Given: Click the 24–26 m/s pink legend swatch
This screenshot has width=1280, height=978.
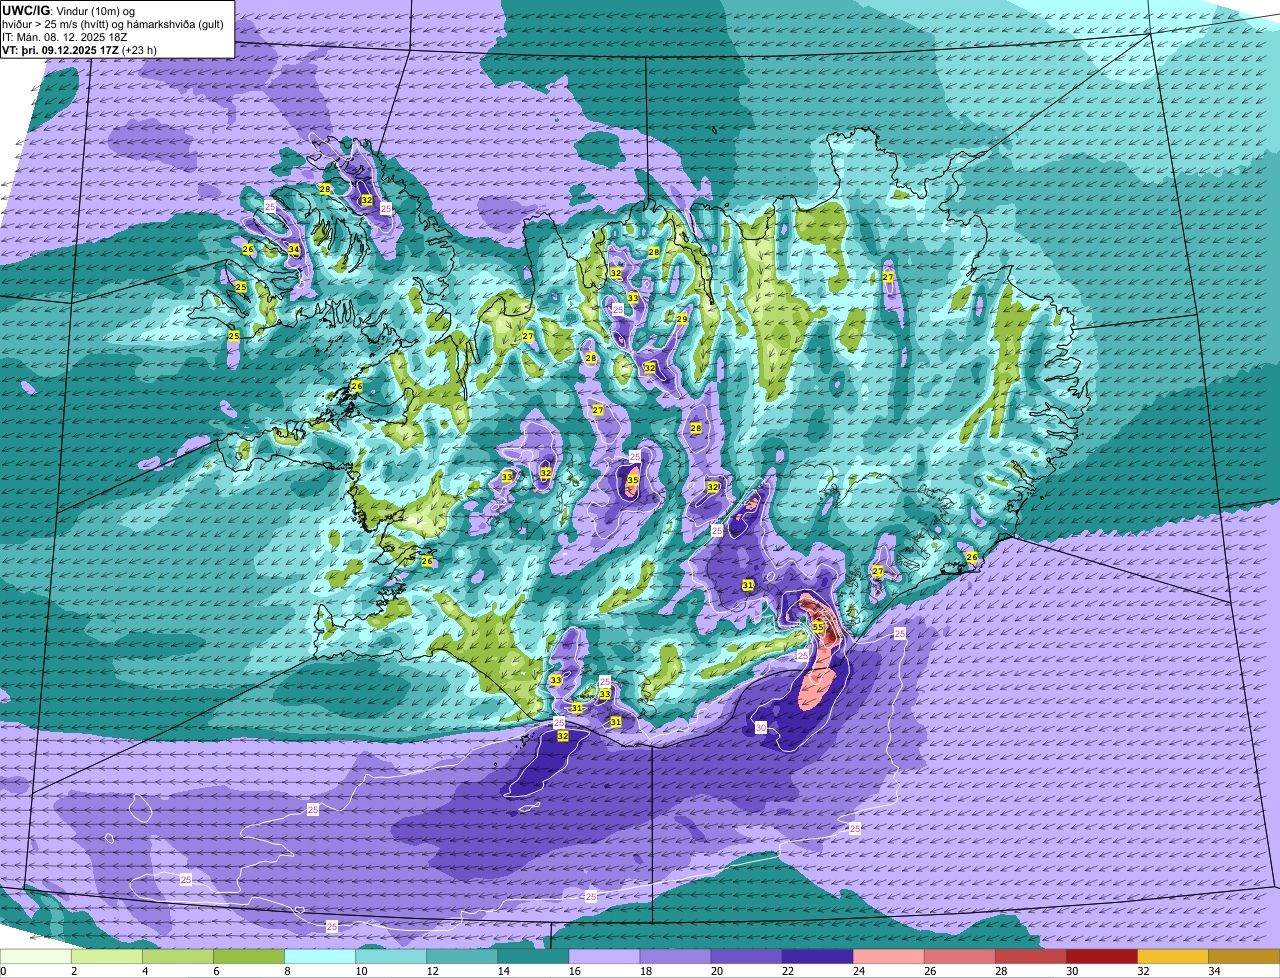Looking at the screenshot, I should coord(888,957).
